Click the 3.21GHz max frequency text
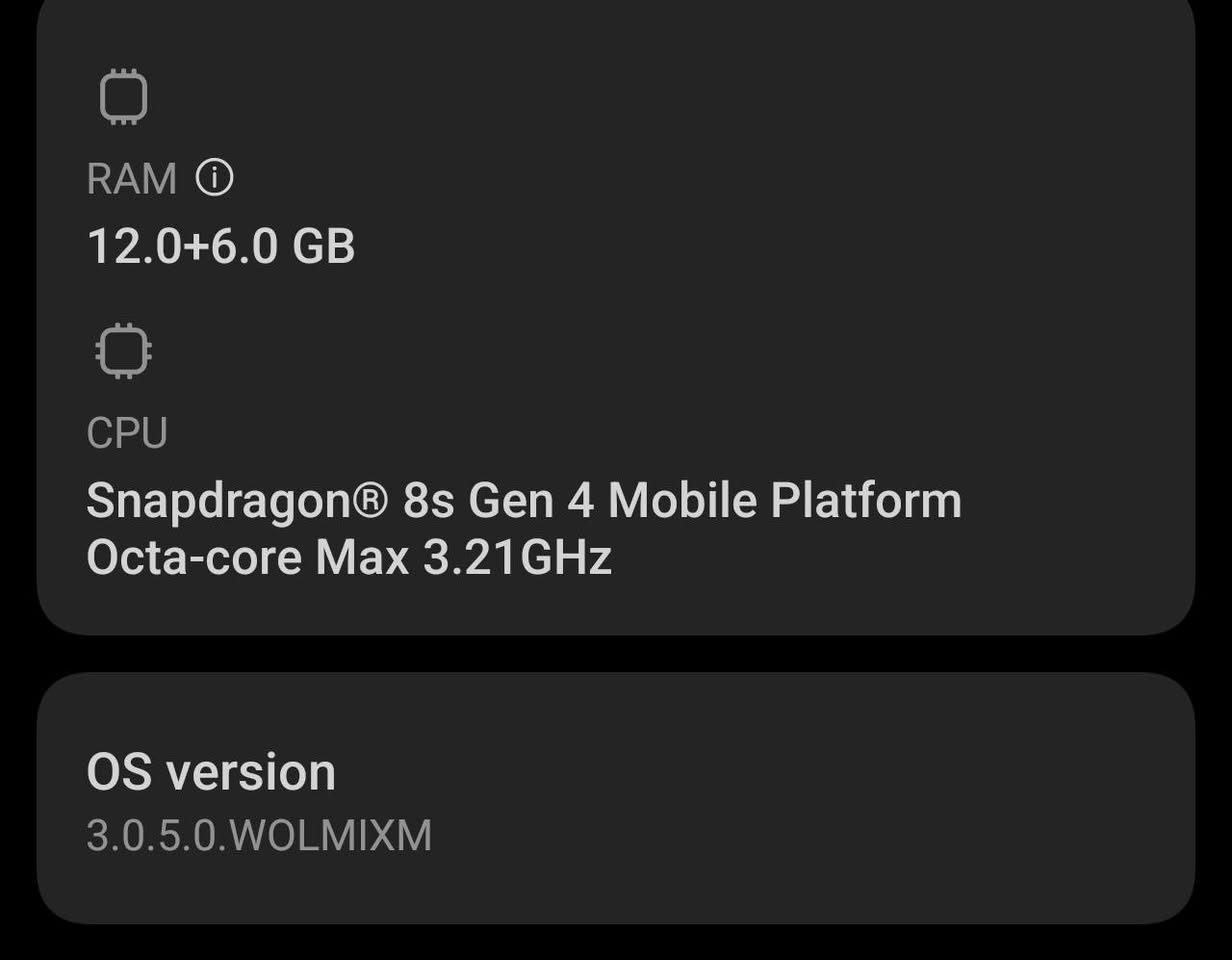 [x=517, y=557]
